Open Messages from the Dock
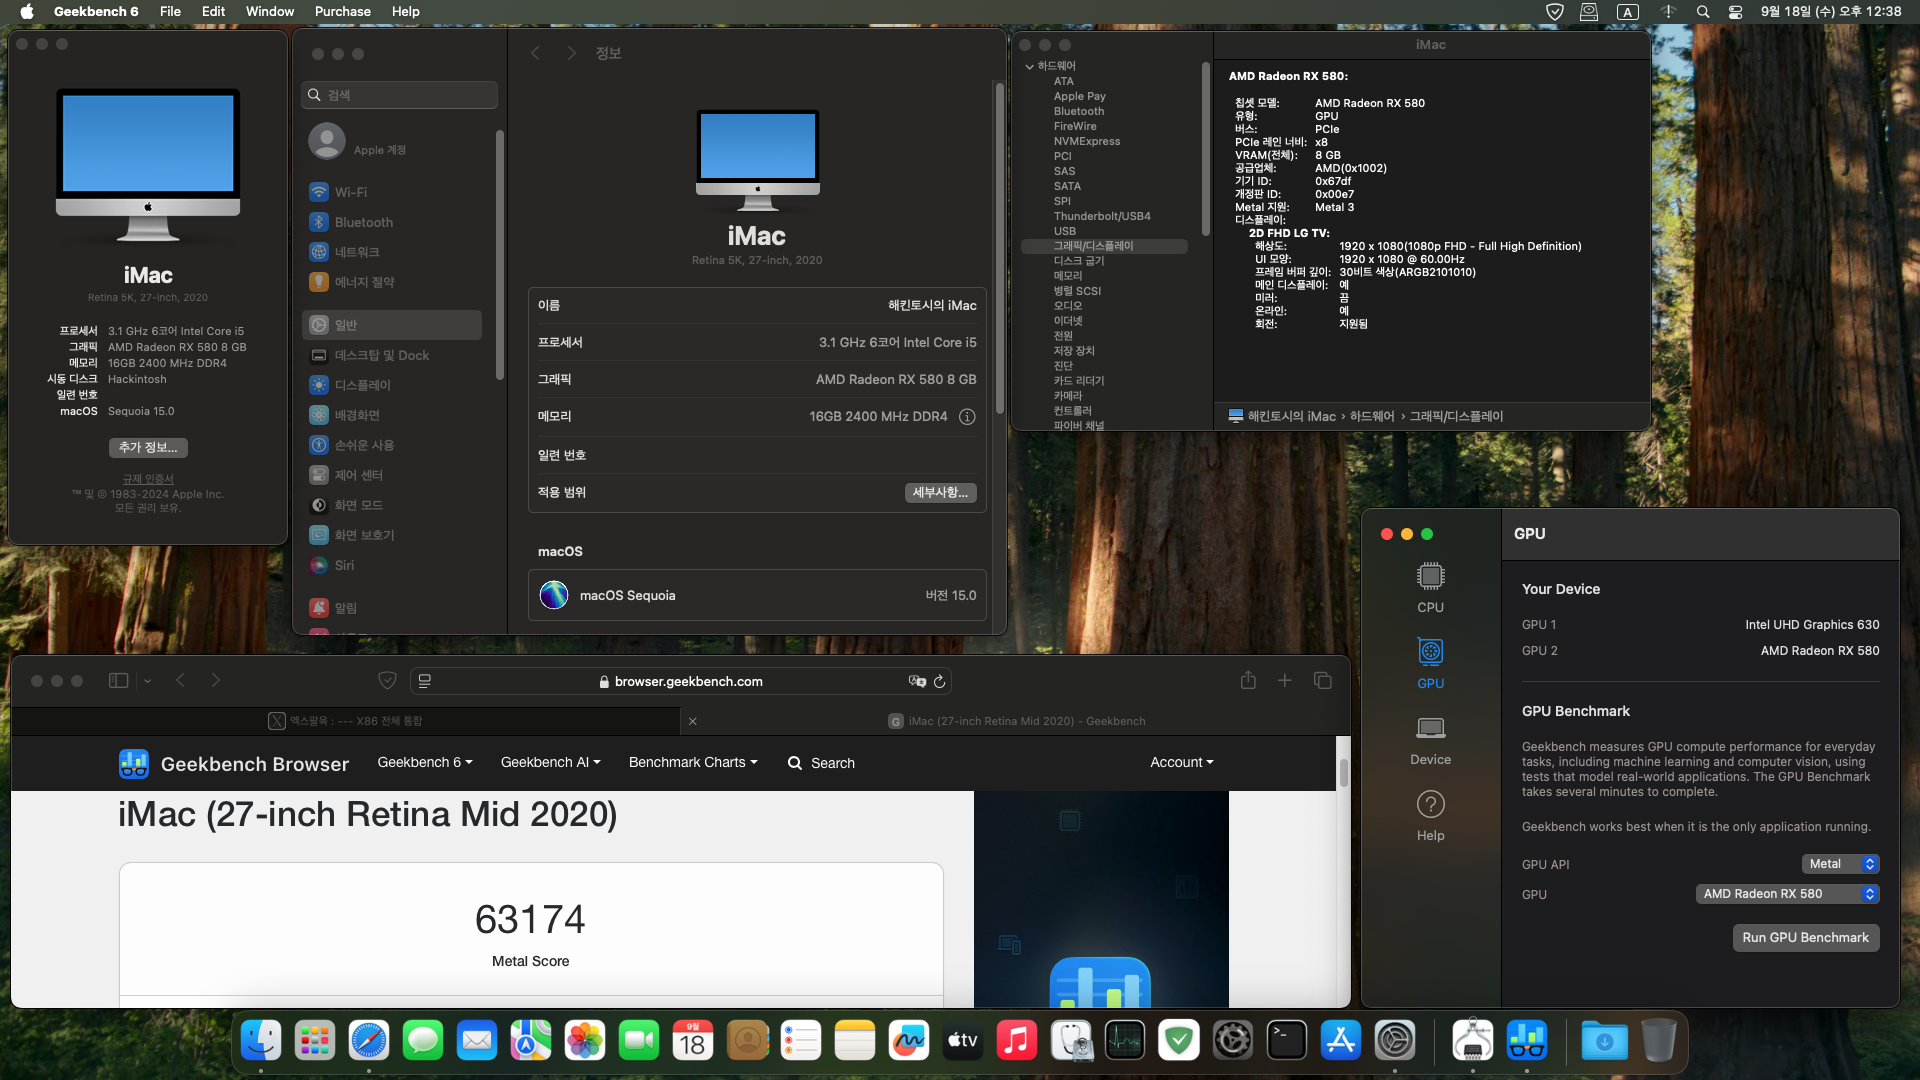The height and width of the screenshot is (1080, 1920). point(423,1041)
